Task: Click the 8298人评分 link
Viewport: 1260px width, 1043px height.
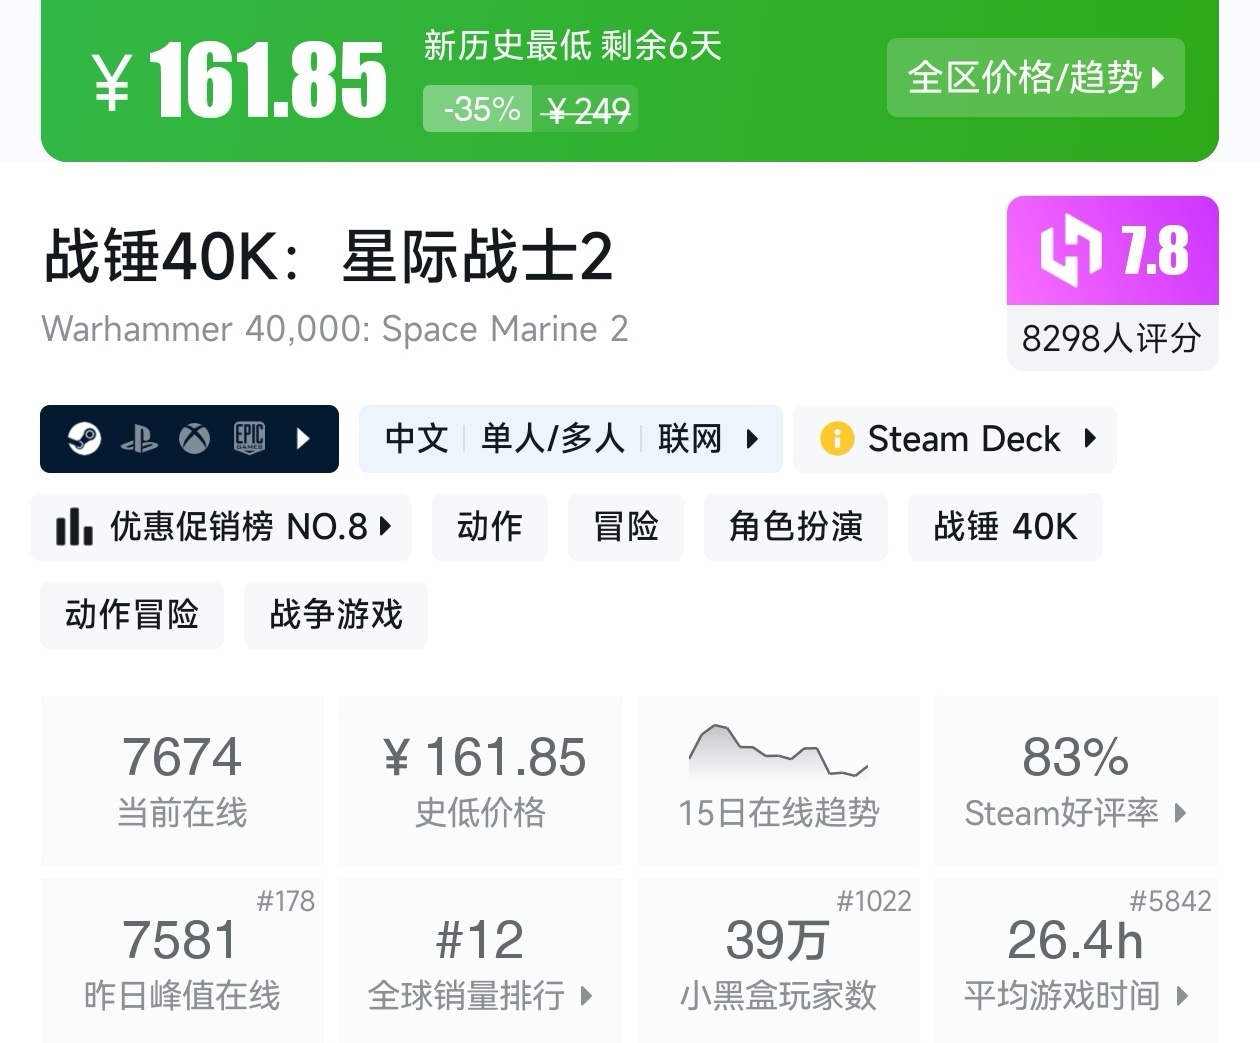Action: [1111, 339]
